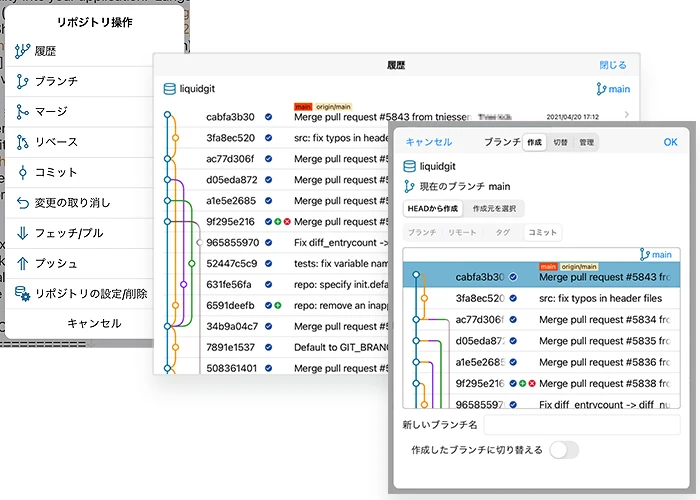Choose コミット source filter segment
The height and width of the screenshot is (500, 700).
(x=542, y=233)
